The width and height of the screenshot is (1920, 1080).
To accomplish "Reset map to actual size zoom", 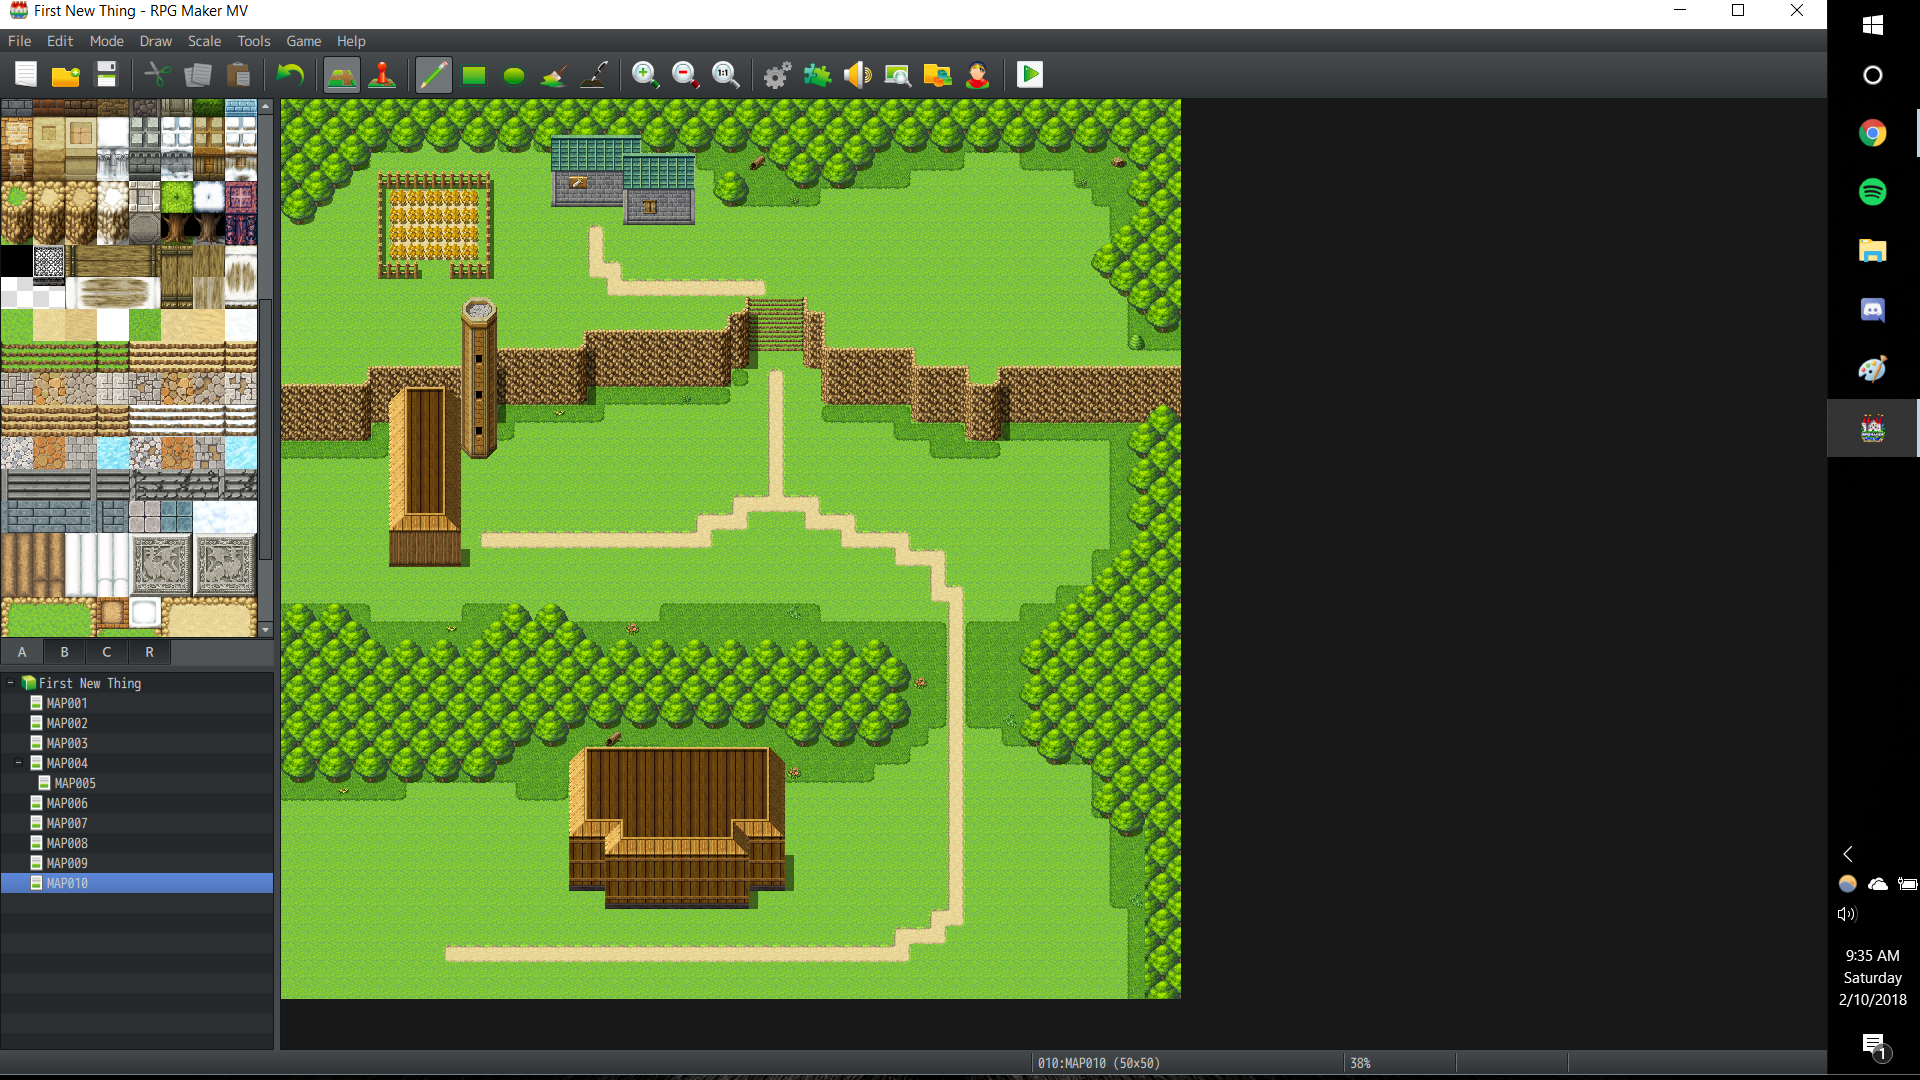I will pyautogui.click(x=726, y=75).
